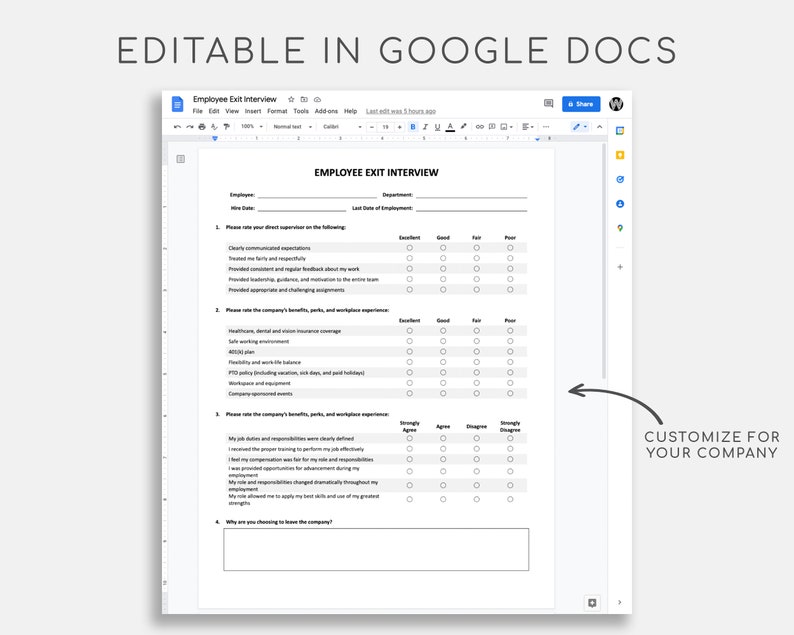Screen dimensions: 794x635
Task: Click the plus to get add-ons
Action: (x=620, y=267)
